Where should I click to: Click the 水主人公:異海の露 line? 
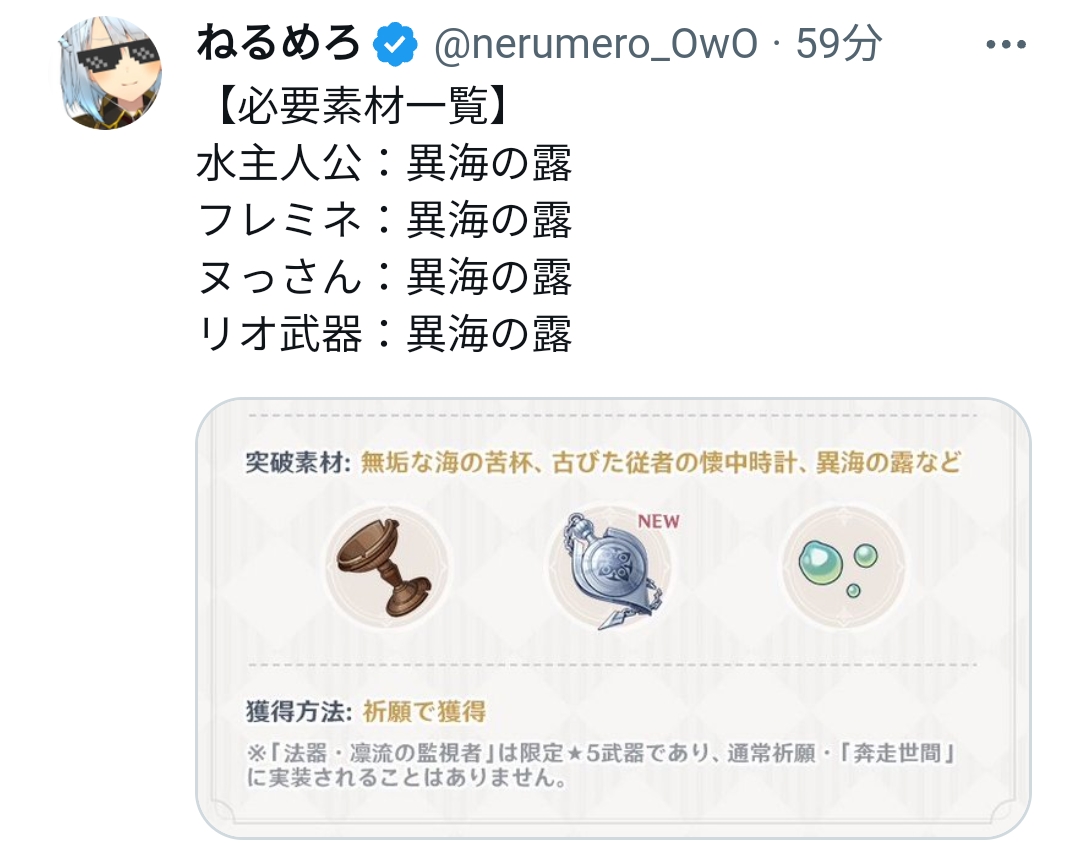[x=384, y=163]
